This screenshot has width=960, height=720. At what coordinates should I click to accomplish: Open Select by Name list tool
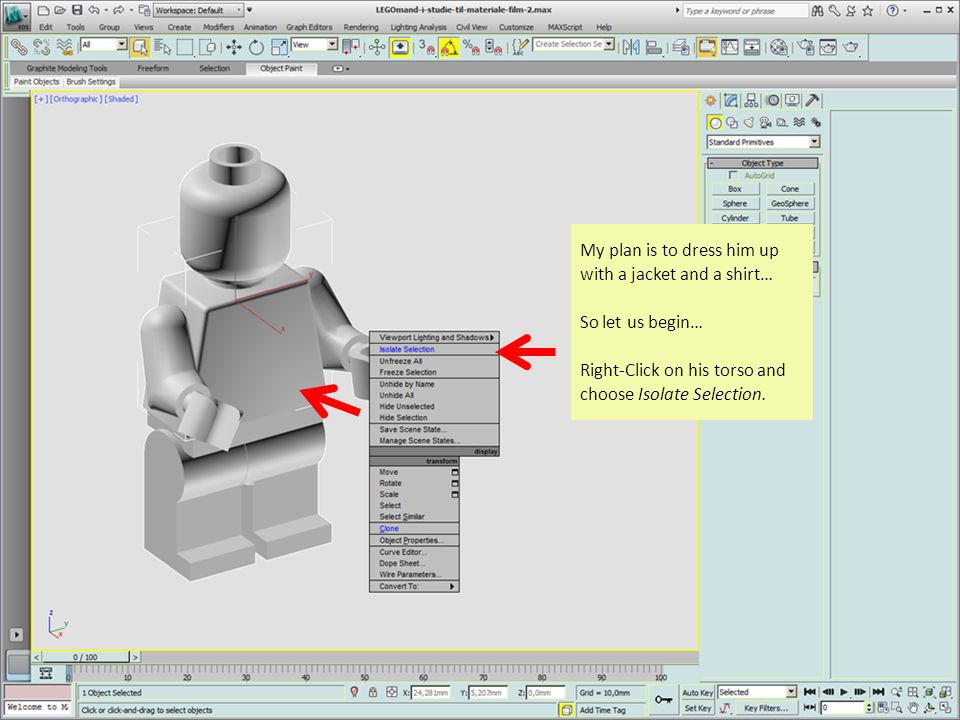coord(163,47)
